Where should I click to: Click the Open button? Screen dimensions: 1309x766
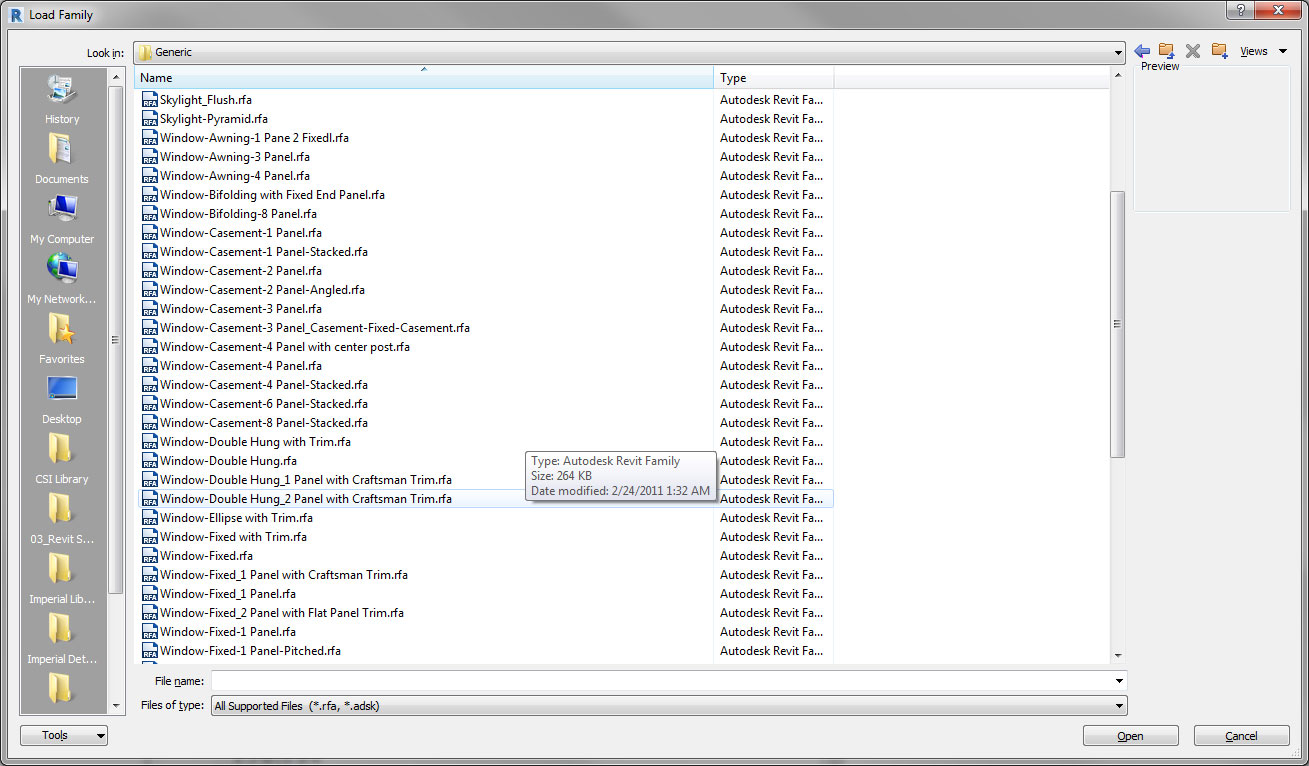click(1130, 736)
